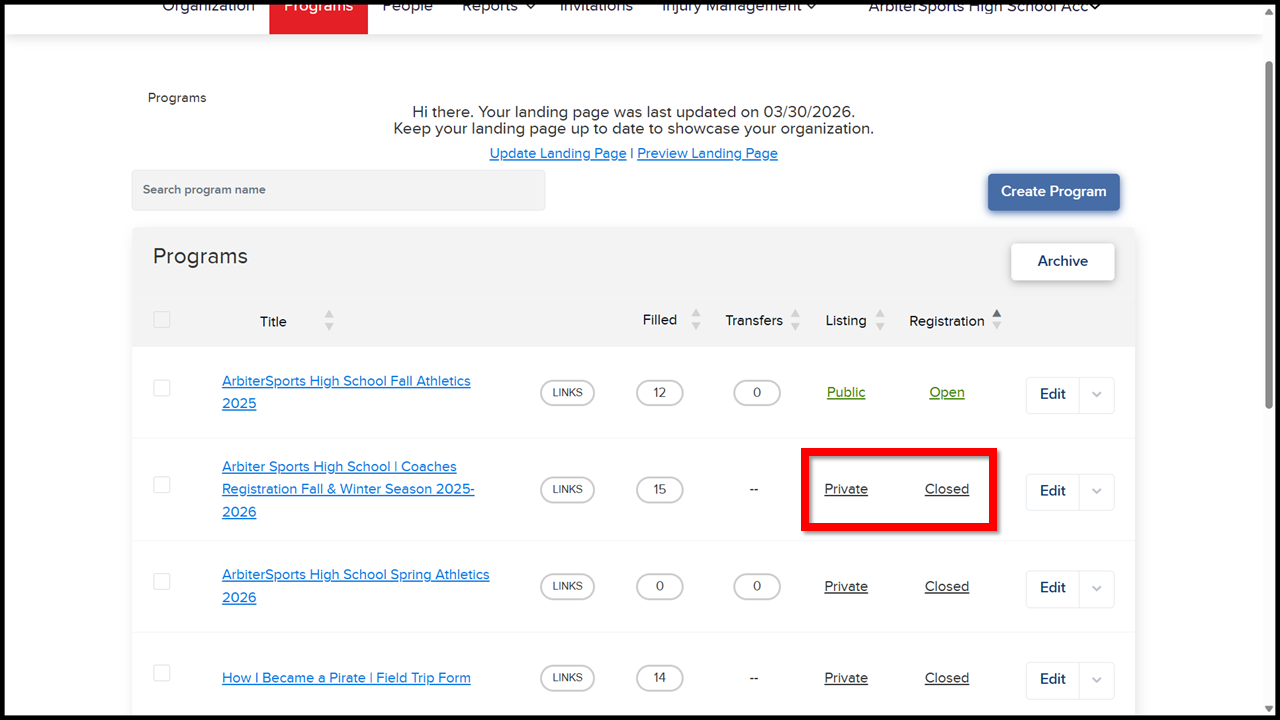
Task: Show Edit options for Pirate Field Trip Form
Action: [1097, 679]
